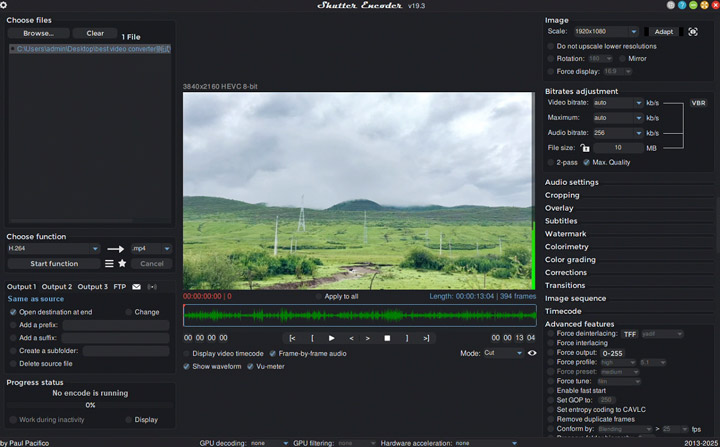The image size is (720, 447).
Task: Disable the Show waveform checkbox
Action: (187, 366)
